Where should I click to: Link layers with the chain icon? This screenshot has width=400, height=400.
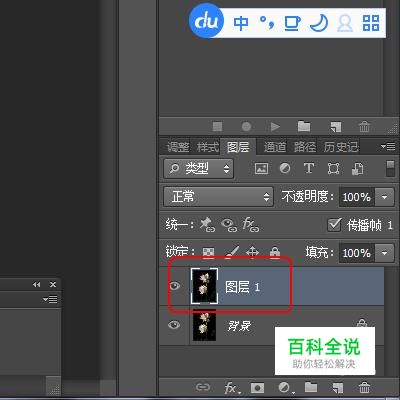[x=203, y=387]
